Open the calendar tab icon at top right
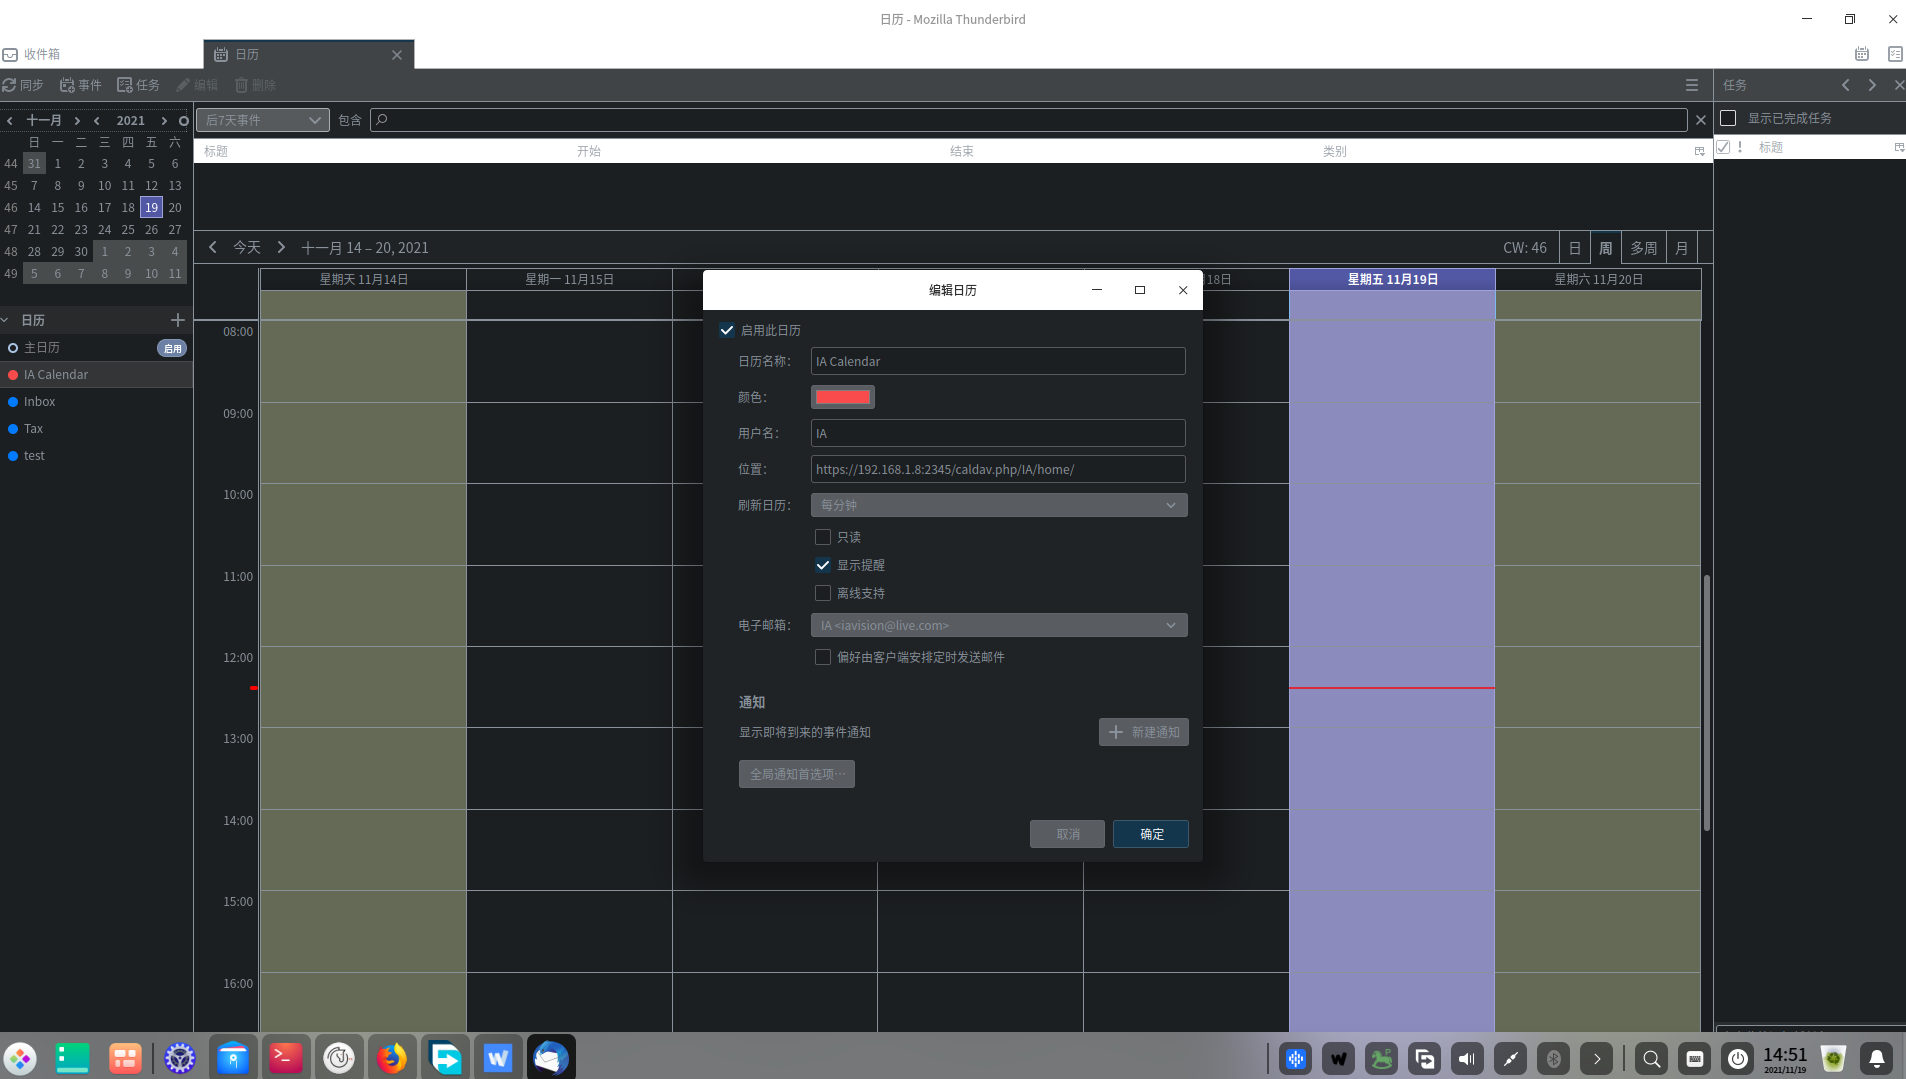 1862,54
